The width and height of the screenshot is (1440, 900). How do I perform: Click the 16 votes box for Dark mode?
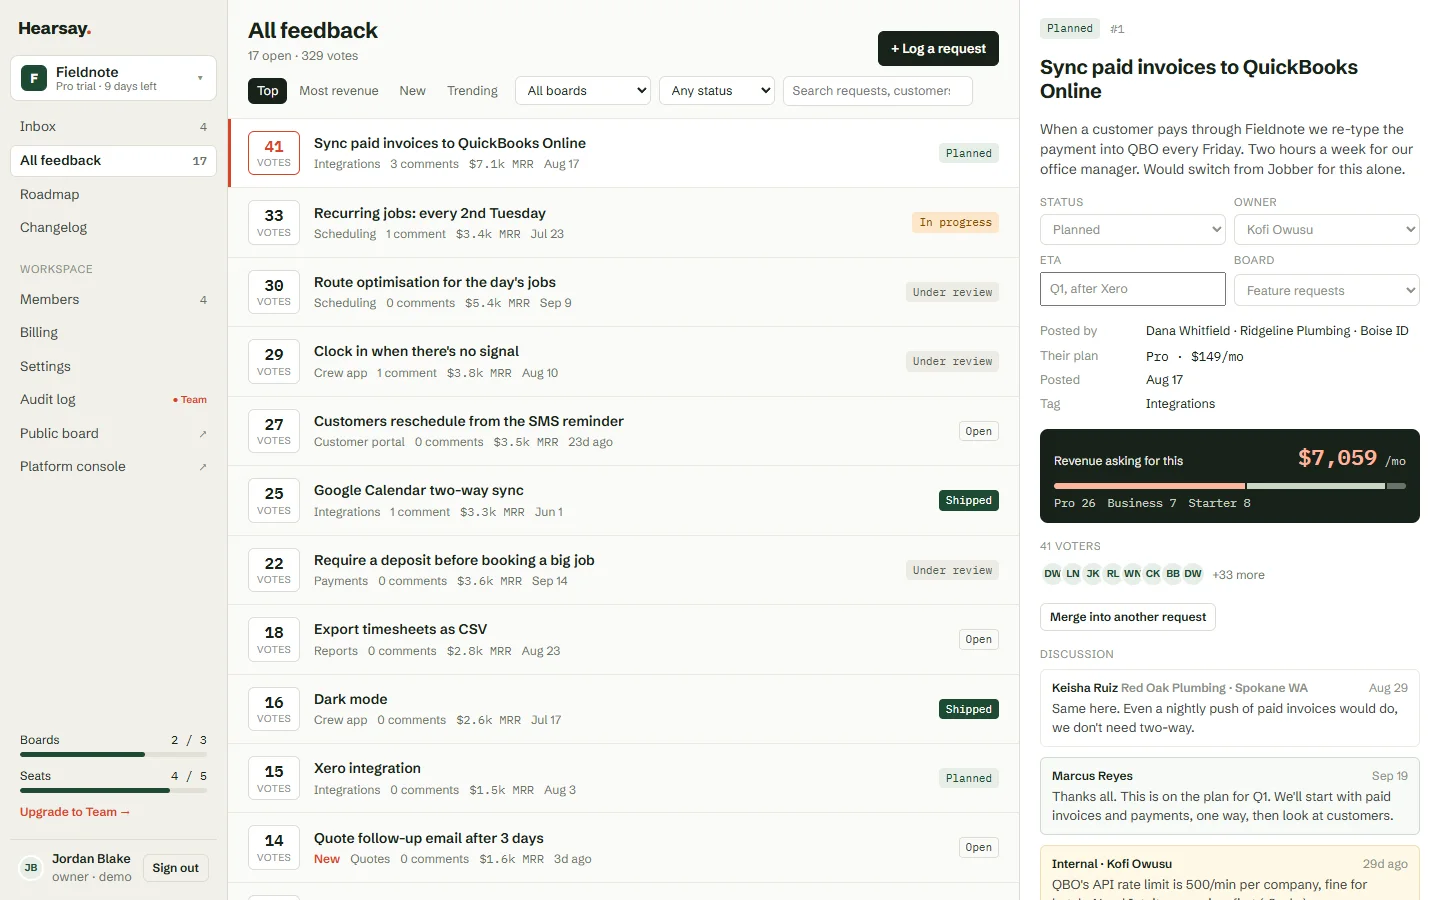click(274, 709)
